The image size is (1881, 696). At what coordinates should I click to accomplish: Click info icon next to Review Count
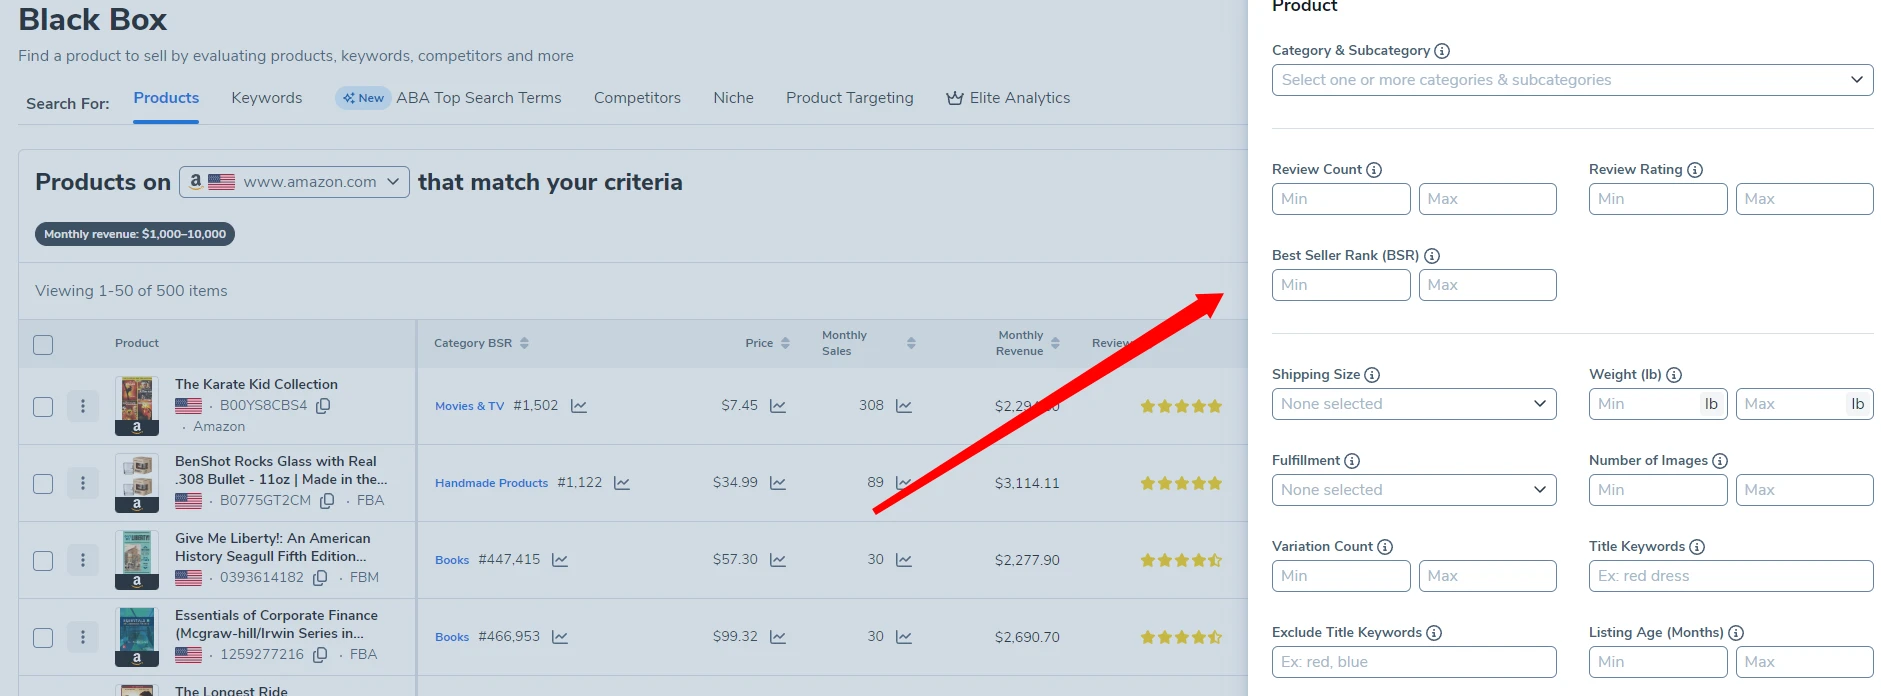(x=1374, y=170)
